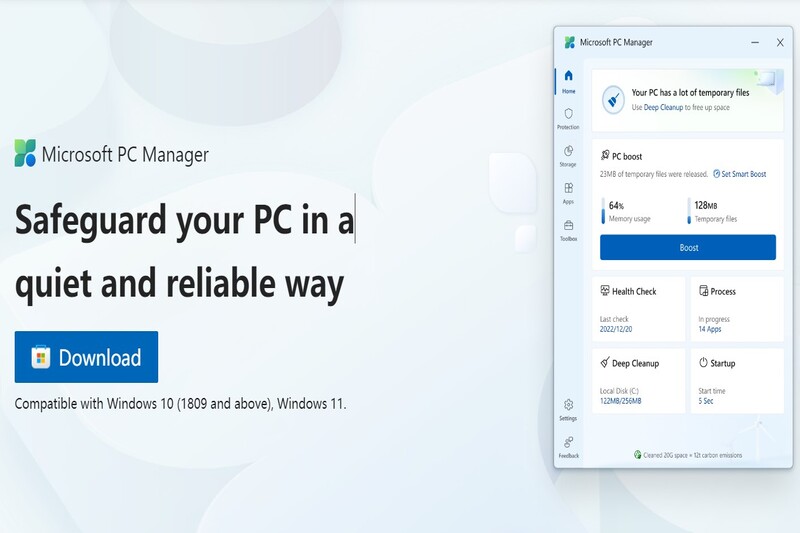The image size is (800, 533).
Task: Click the PC boost rocket icon
Action: pyautogui.click(x=605, y=155)
